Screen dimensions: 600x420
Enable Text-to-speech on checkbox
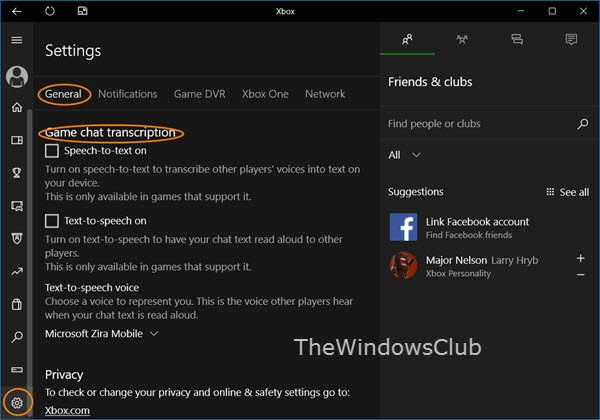(52, 221)
